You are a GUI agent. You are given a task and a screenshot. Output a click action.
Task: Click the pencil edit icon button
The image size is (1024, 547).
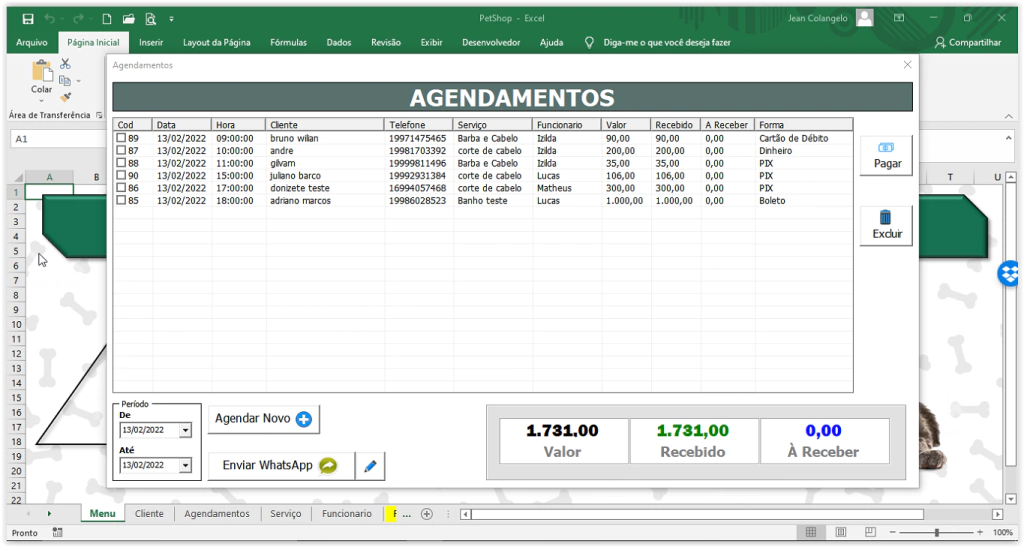(x=370, y=466)
